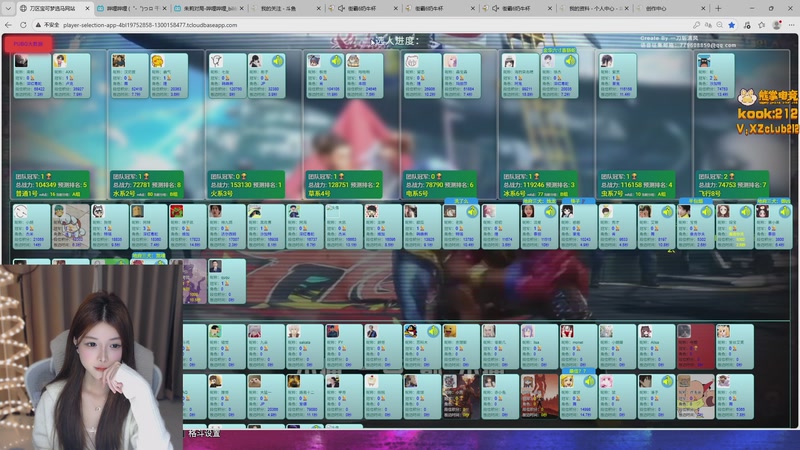Pick the player card named monet
The height and width of the screenshot is (450, 800).
(x=578, y=346)
